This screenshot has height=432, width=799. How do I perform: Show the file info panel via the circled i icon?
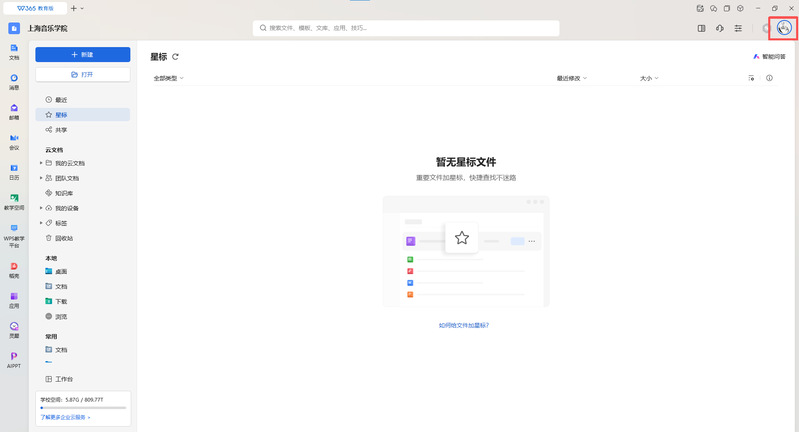click(769, 77)
